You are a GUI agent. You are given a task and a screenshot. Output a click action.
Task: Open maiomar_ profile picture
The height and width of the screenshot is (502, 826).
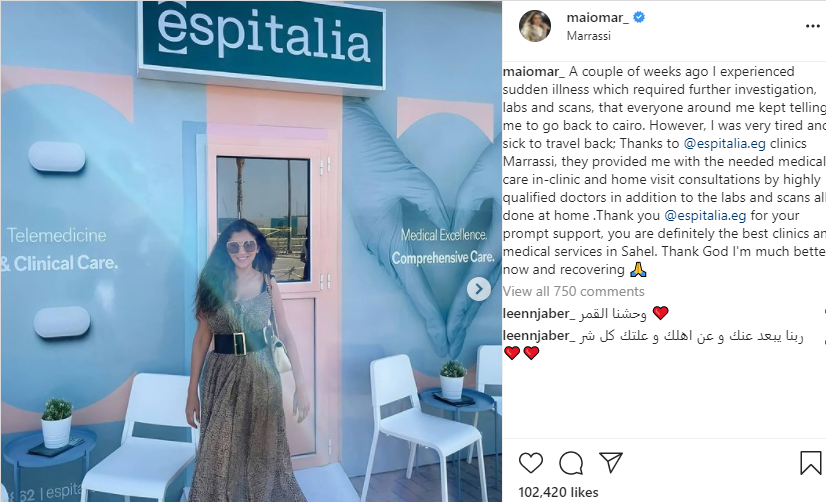click(535, 25)
